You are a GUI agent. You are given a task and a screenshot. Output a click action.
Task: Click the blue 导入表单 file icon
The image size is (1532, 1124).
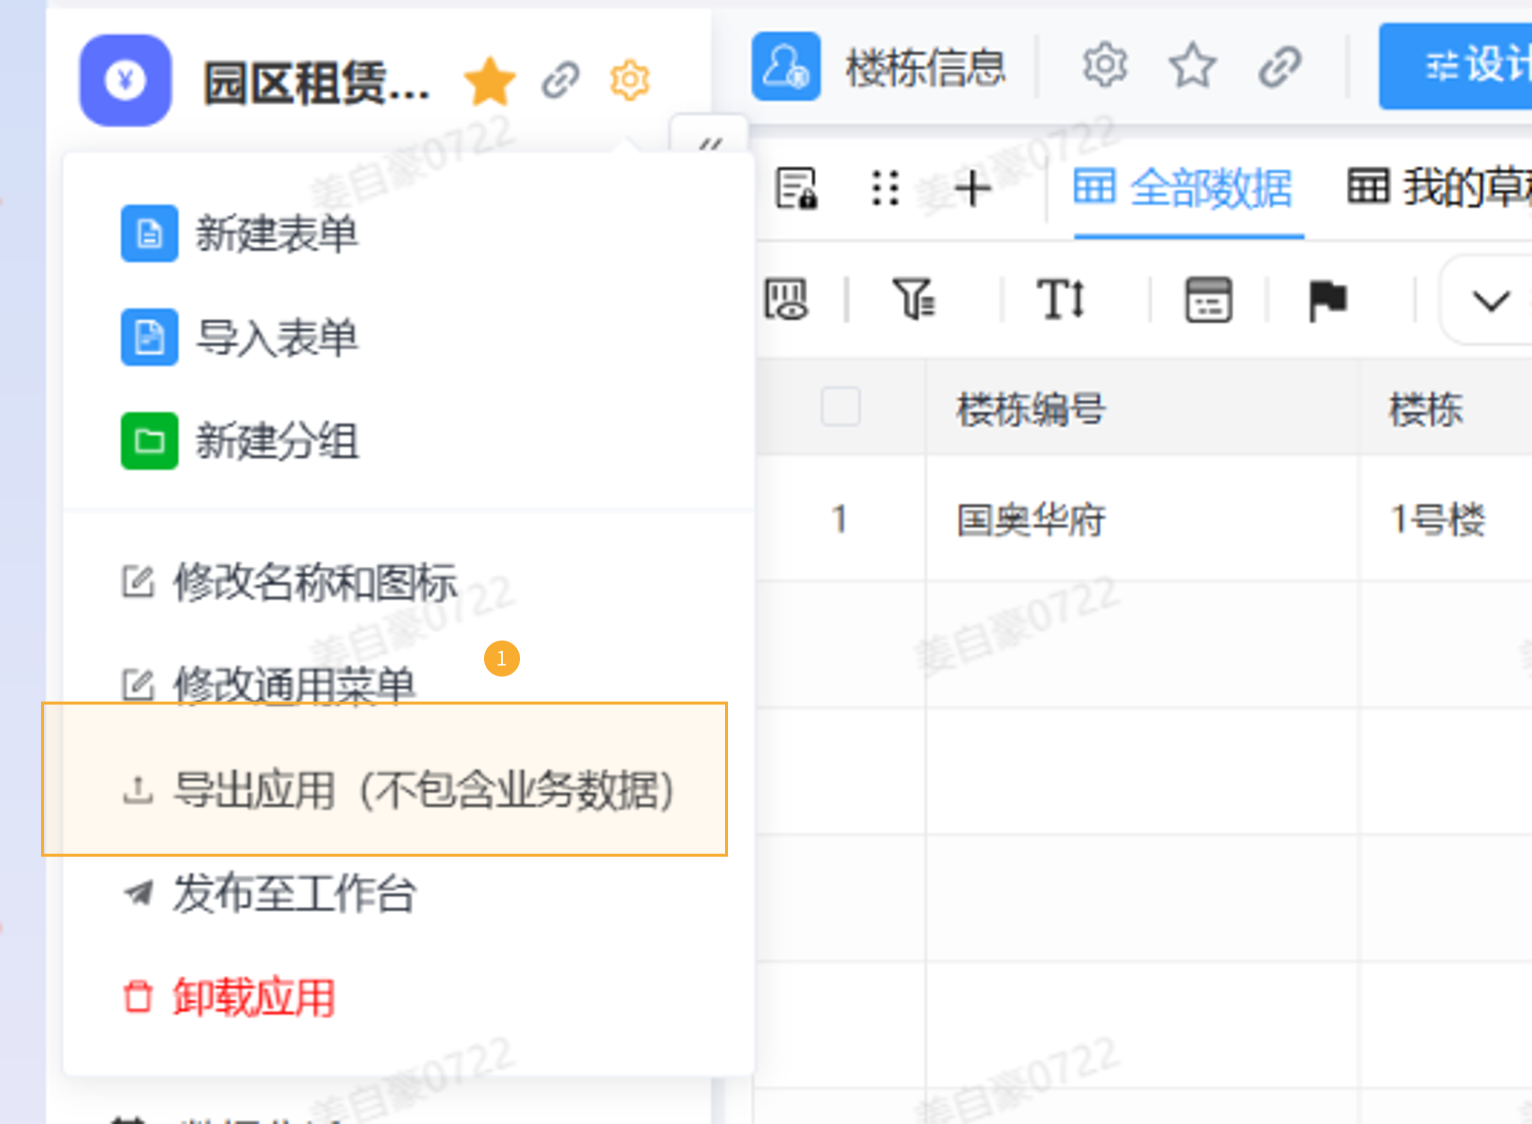coord(150,337)
